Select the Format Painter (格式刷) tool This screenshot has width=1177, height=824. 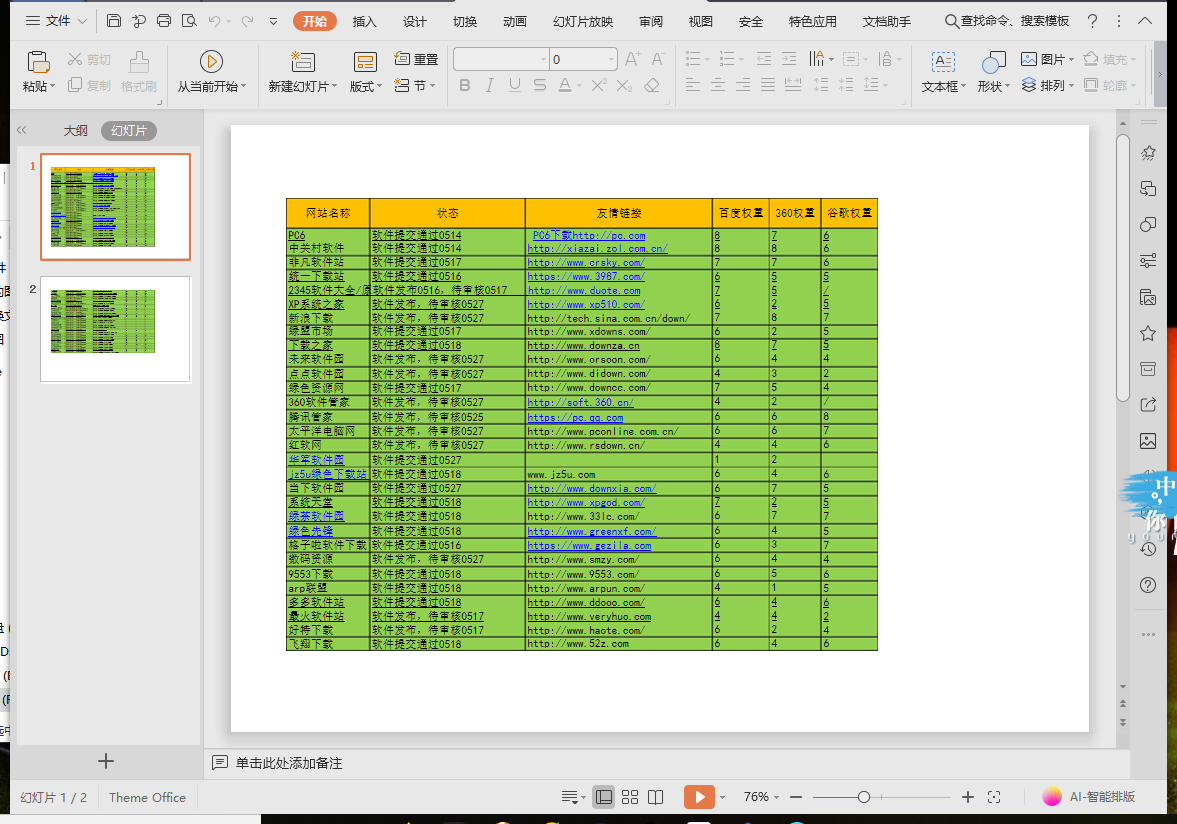point(138,72)
